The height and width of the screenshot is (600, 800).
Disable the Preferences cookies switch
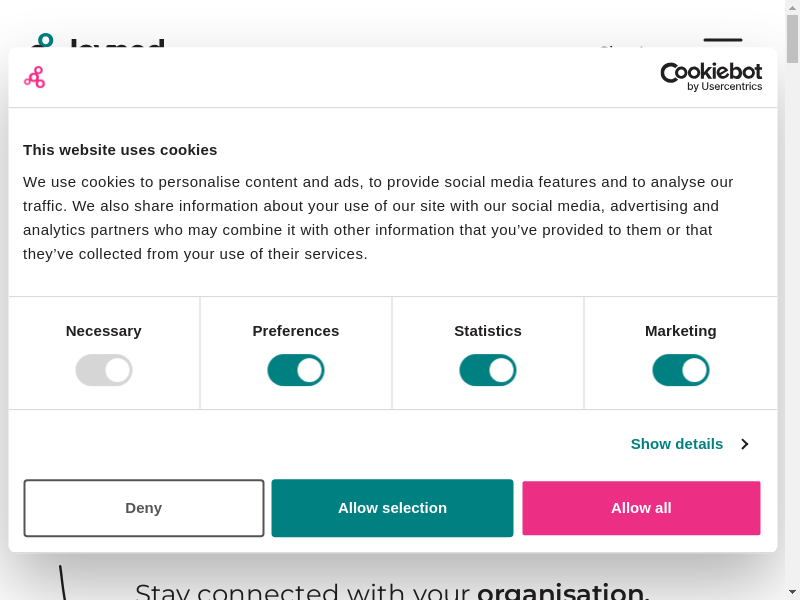tap(296, 370)
